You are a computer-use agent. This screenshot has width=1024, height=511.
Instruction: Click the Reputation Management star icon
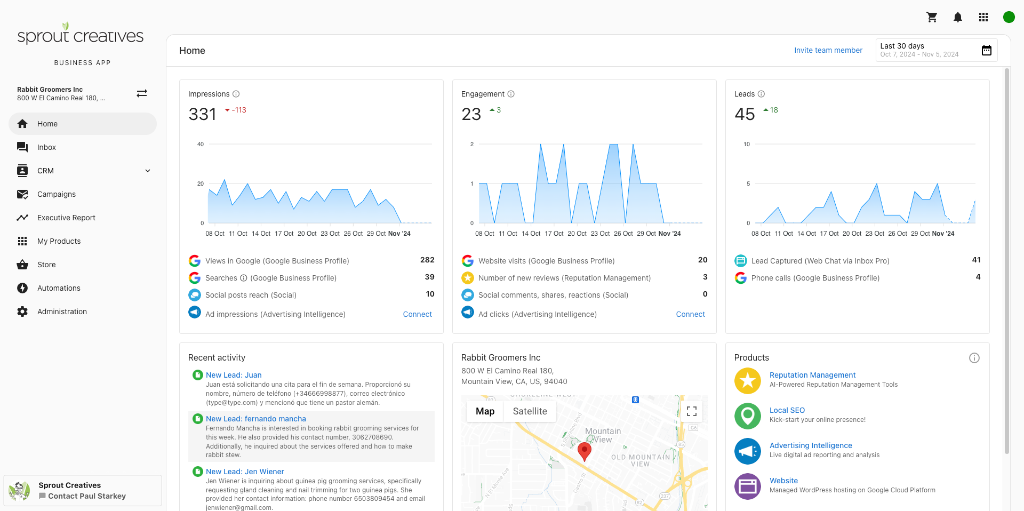748,380
